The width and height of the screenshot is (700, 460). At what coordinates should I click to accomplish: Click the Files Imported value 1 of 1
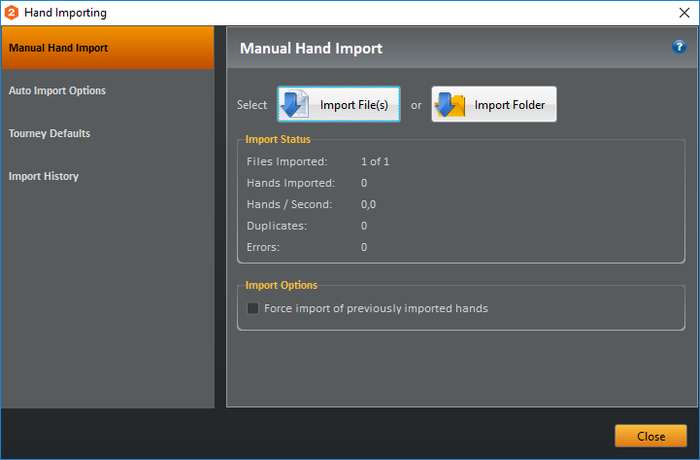pos(375,162)
